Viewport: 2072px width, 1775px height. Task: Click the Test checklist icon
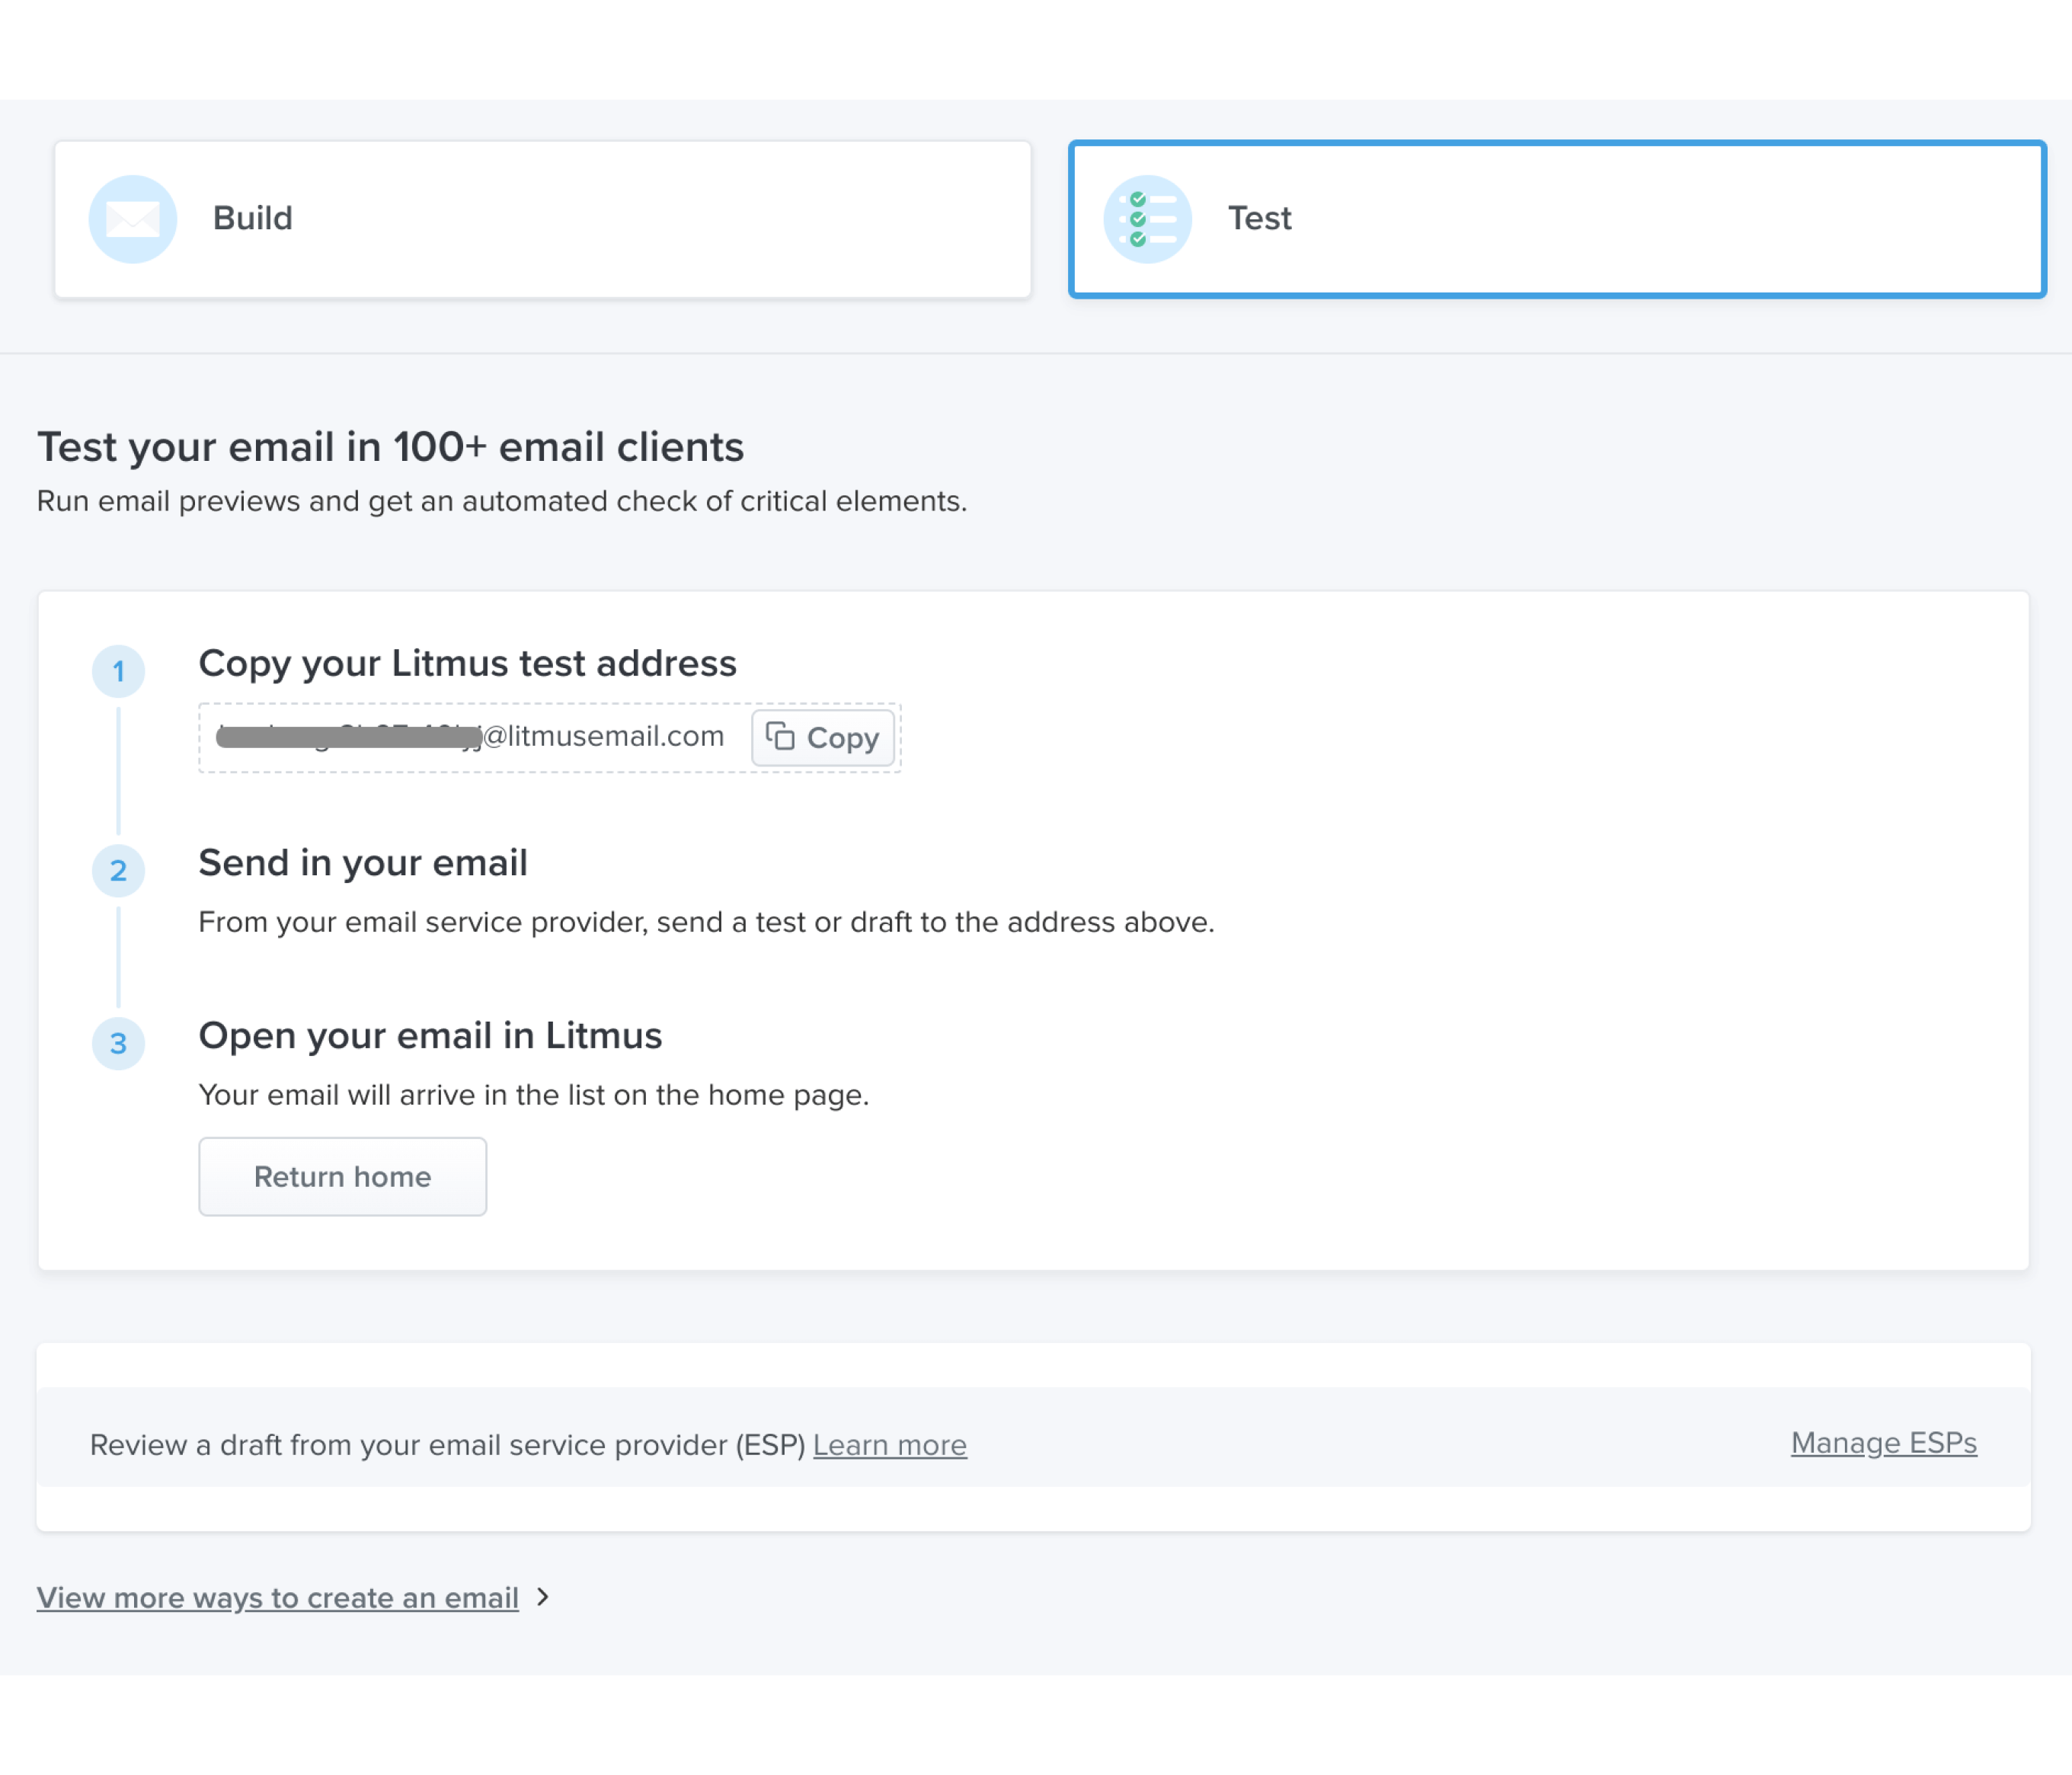(1147, 219)
